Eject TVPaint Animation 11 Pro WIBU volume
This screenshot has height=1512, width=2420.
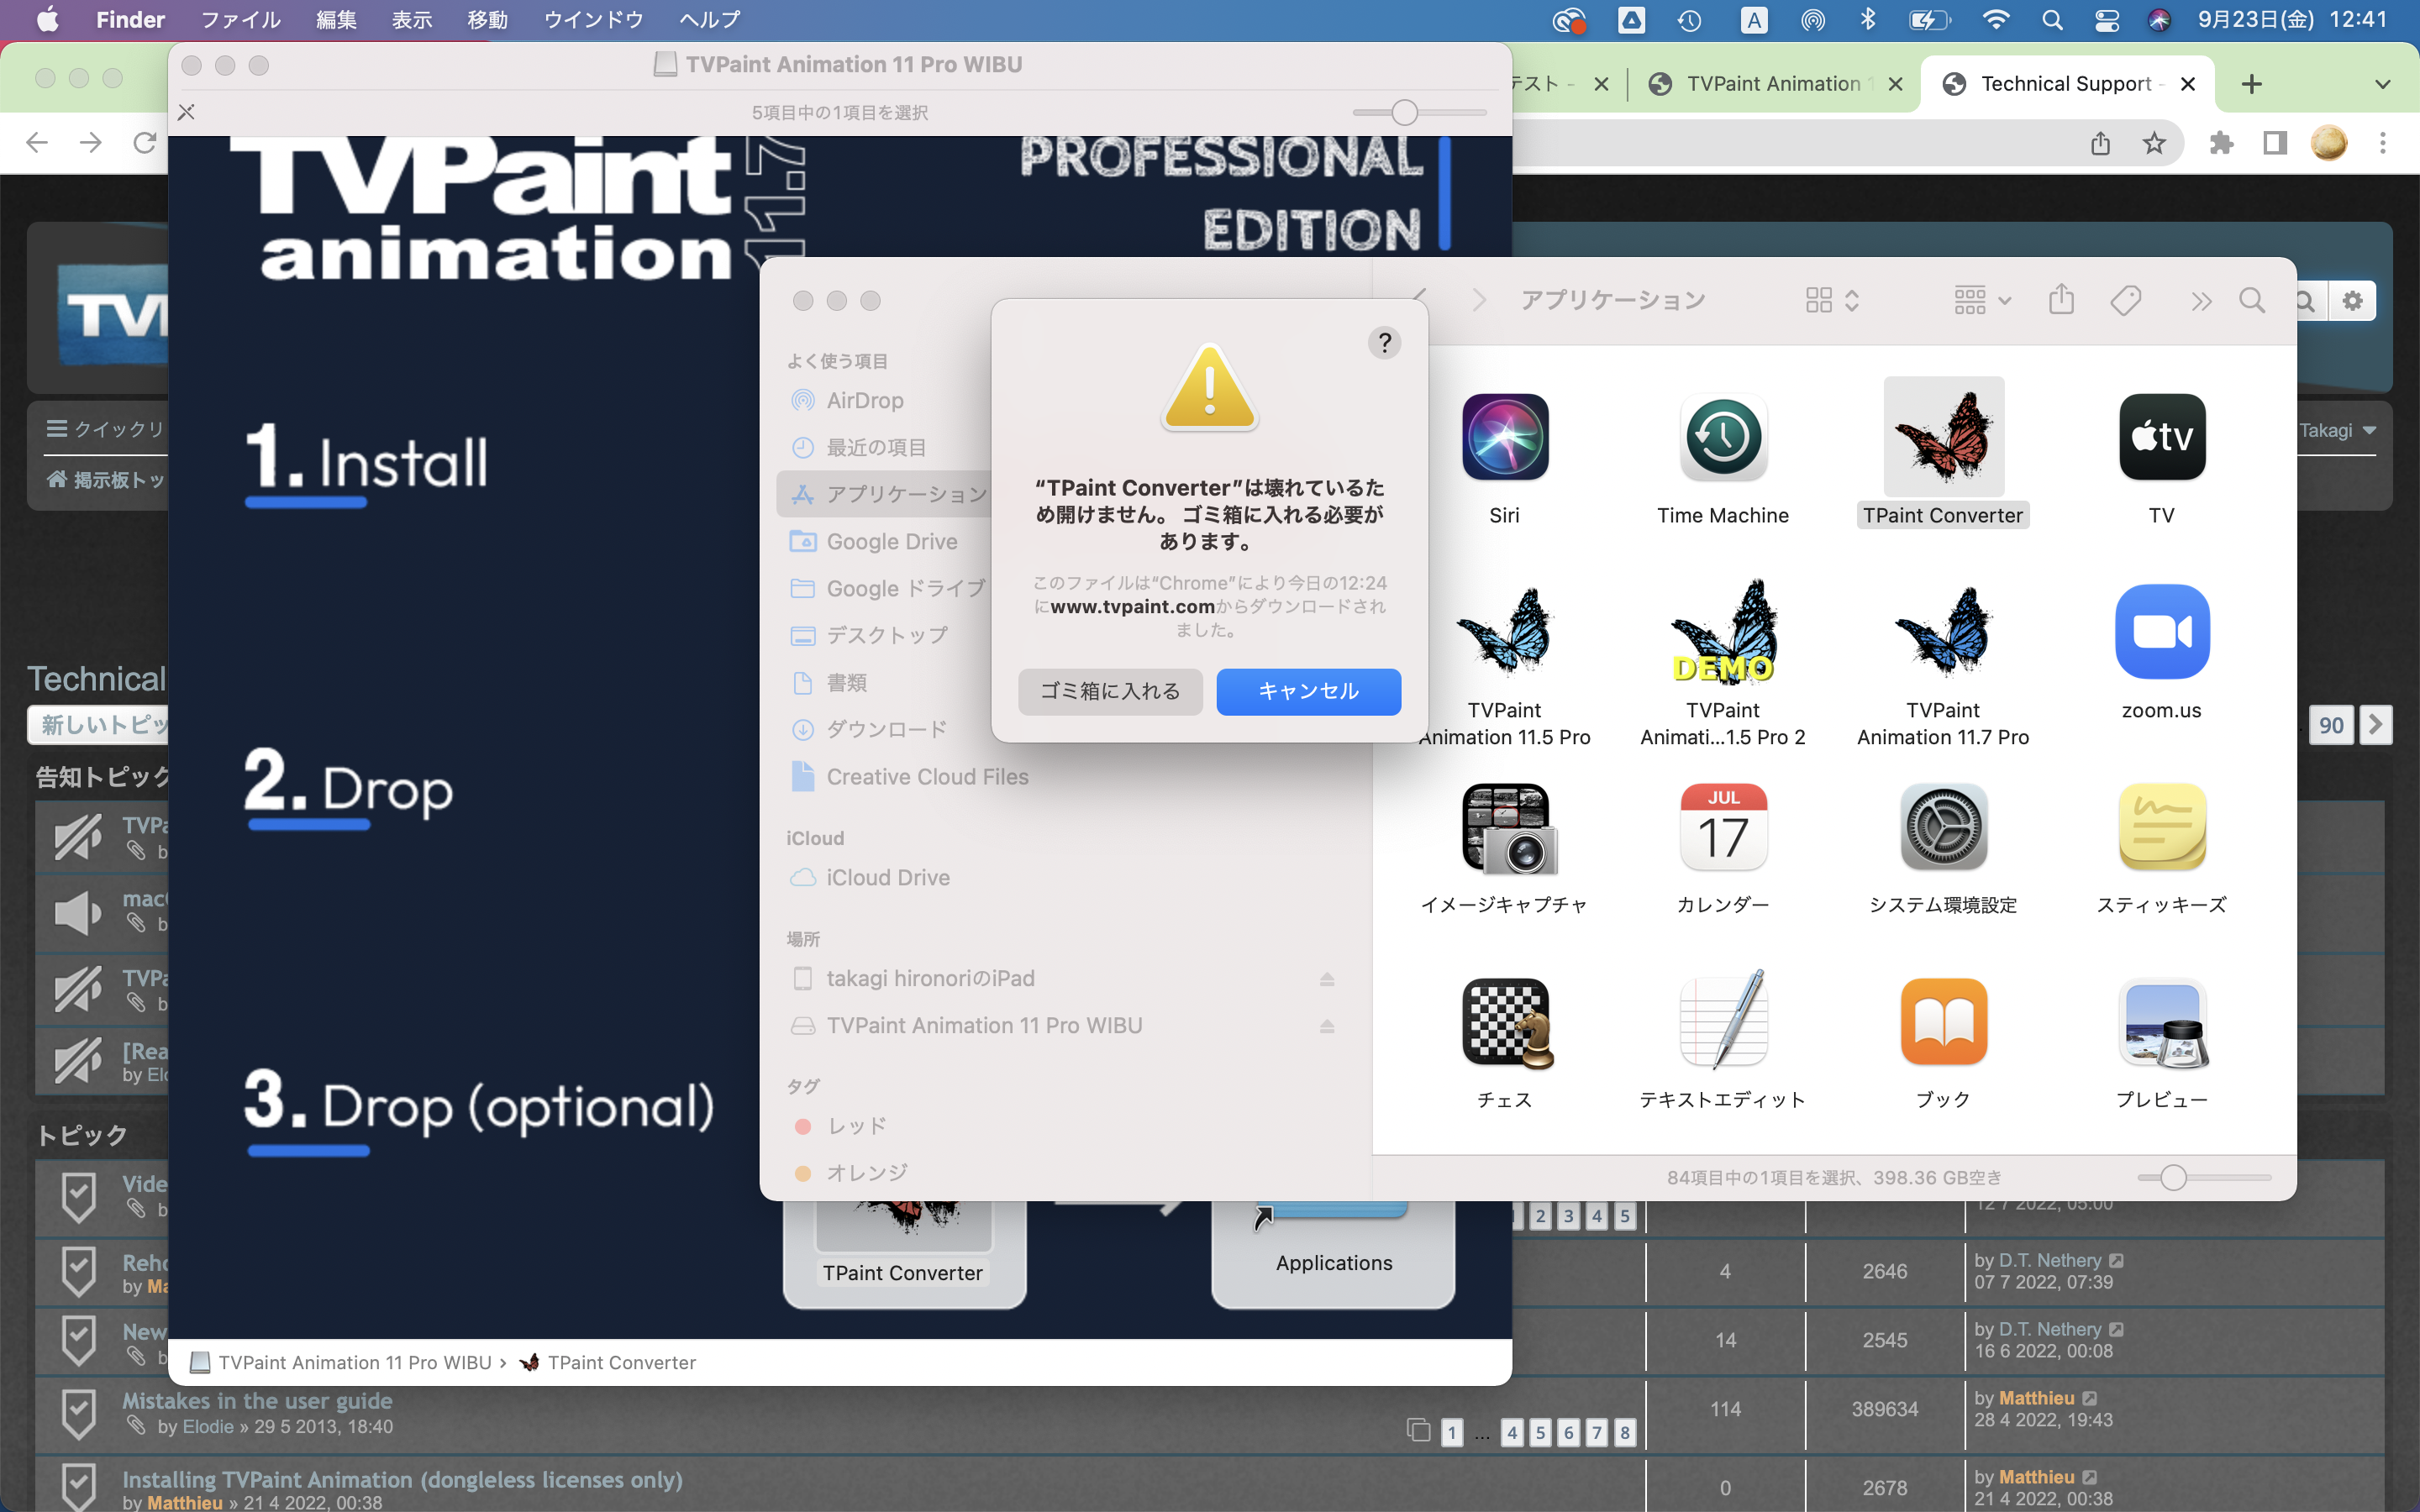[x=1327, y=1026]
